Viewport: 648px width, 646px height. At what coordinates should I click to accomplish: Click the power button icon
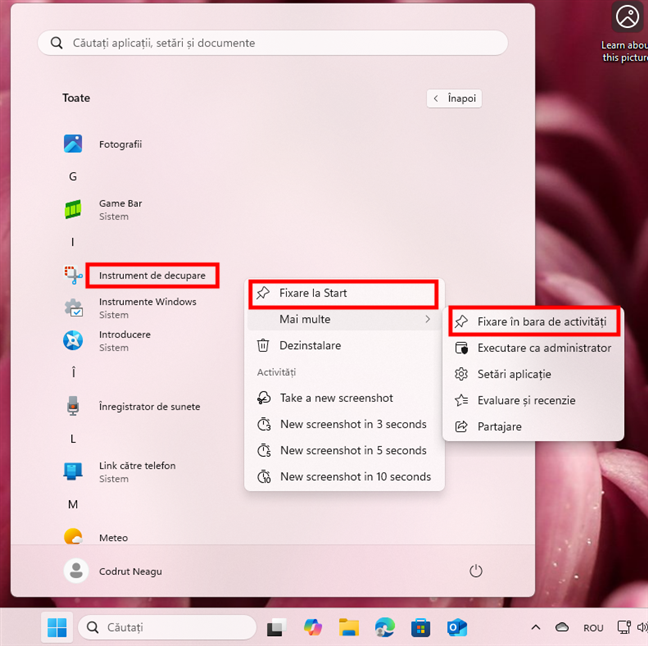pos(476,571)
